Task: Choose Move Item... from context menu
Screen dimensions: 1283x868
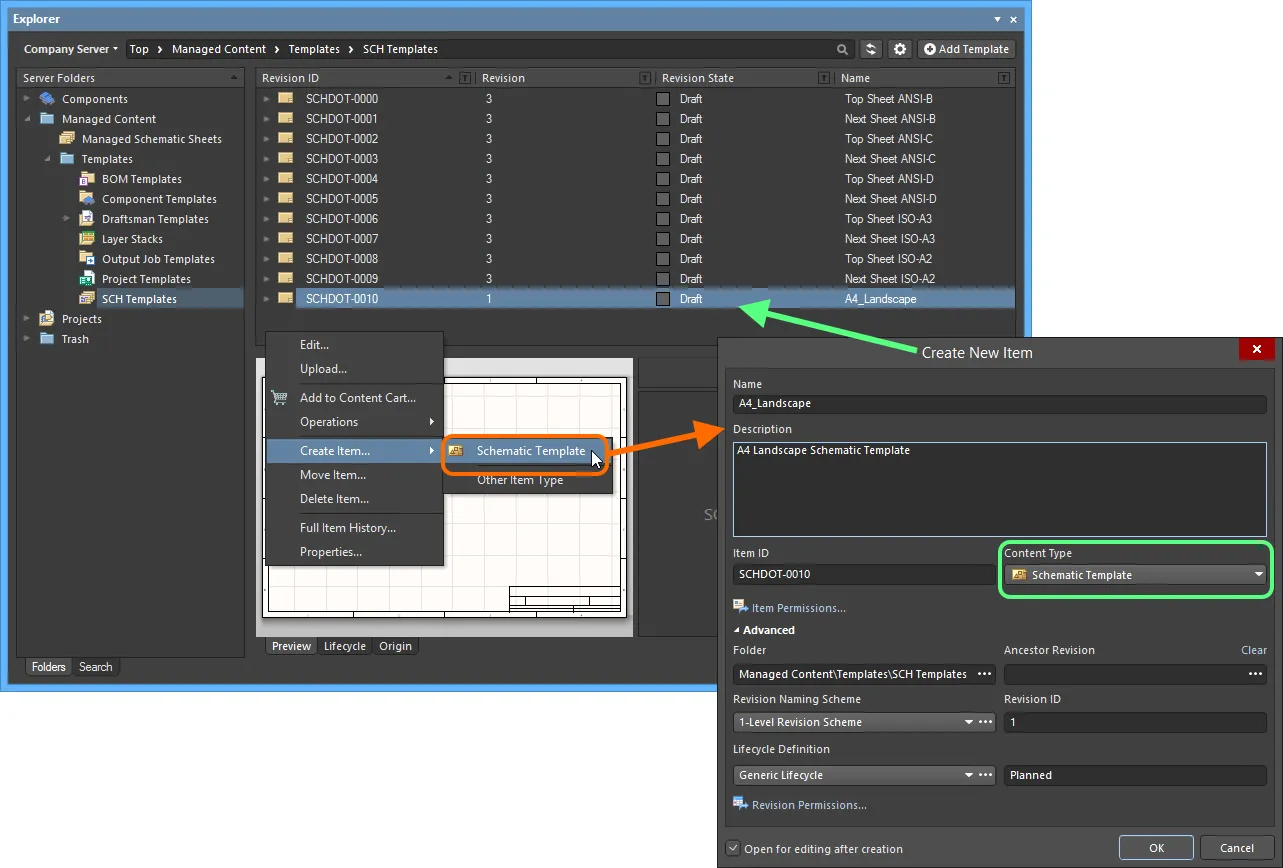Action: [x=355, y=475]
